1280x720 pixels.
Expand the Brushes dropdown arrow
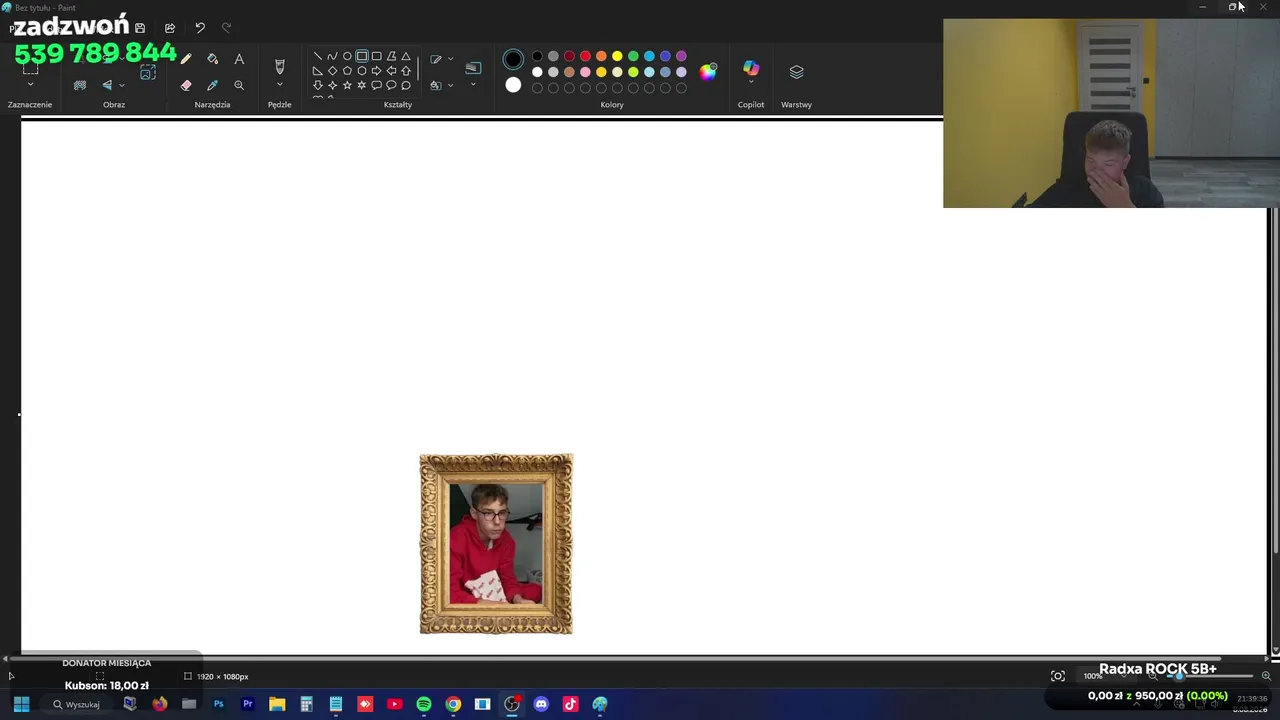tap(280, 85)
